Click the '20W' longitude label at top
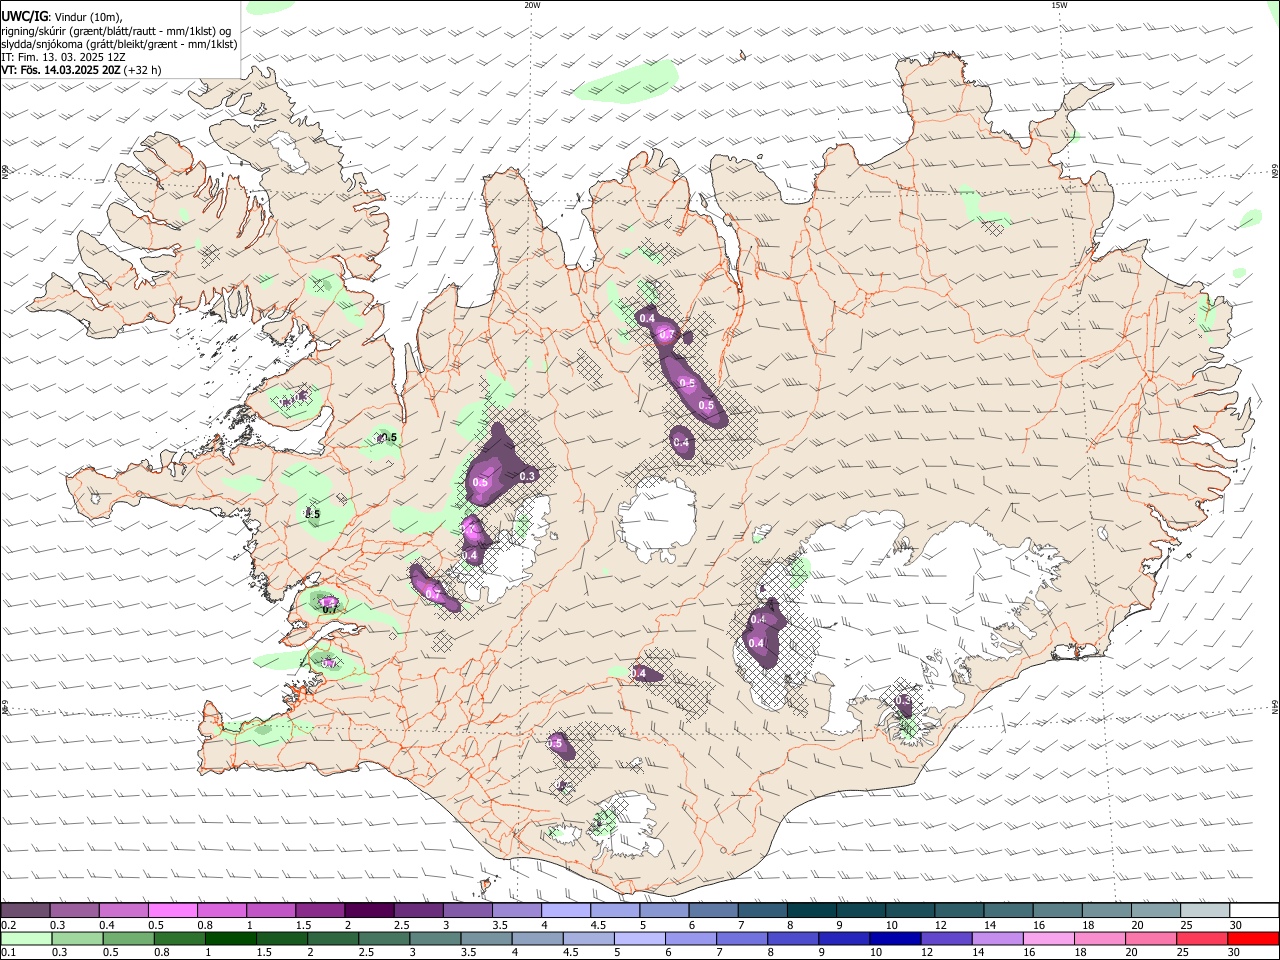 coord(532,5)
